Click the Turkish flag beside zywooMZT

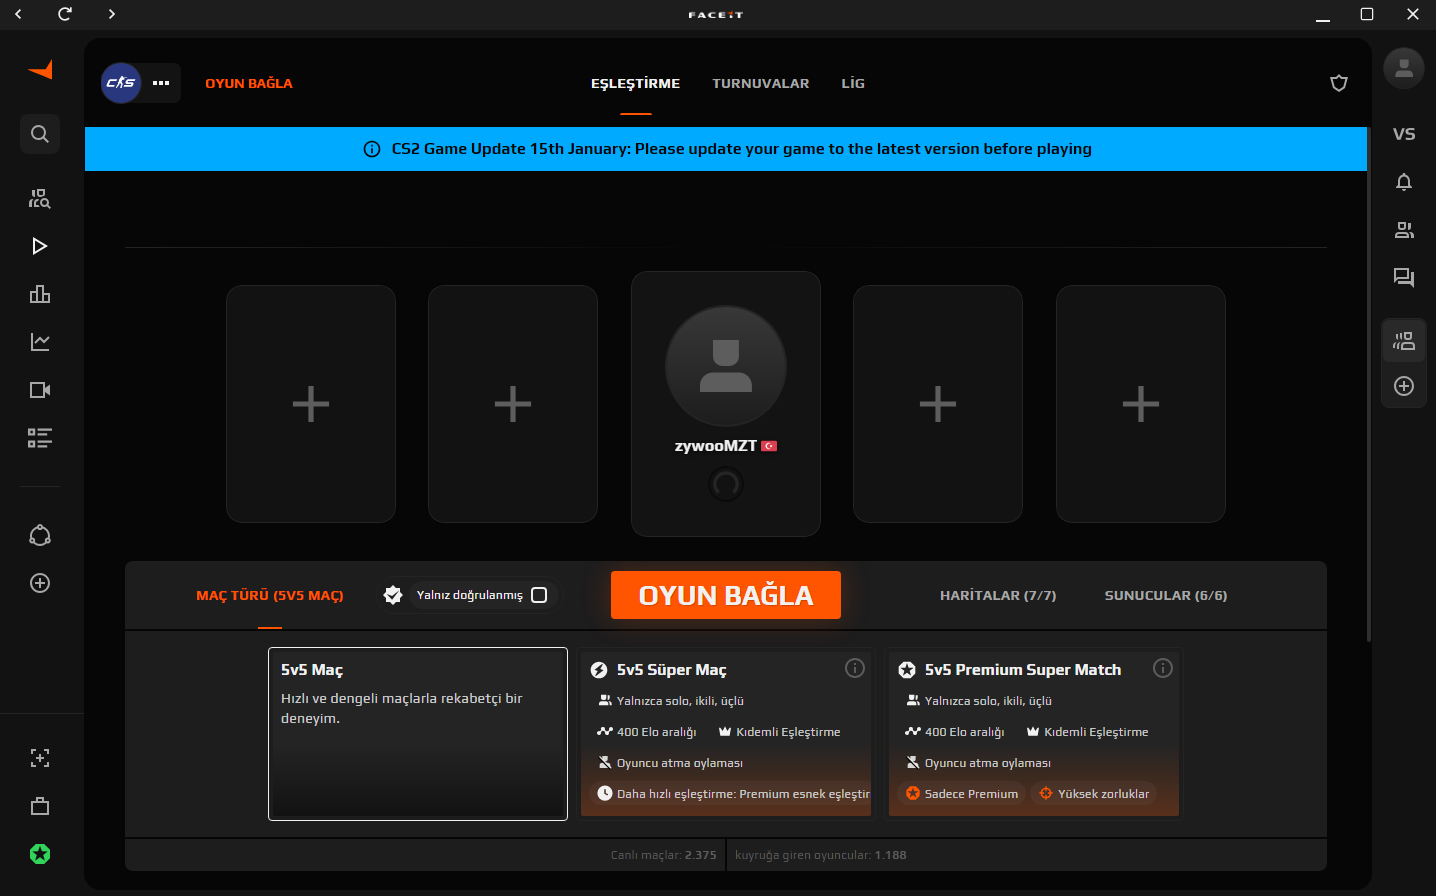coord(769,446)
